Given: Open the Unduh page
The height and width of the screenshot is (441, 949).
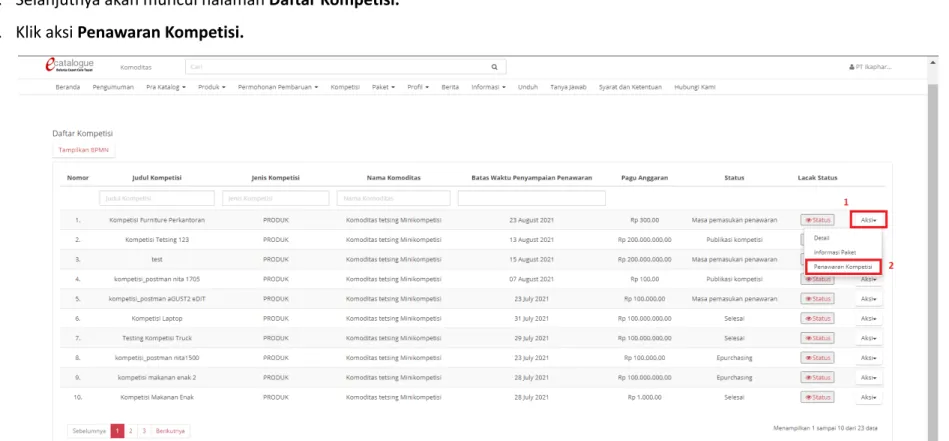Looking at the screenshot, I should (x=528, y=87).
